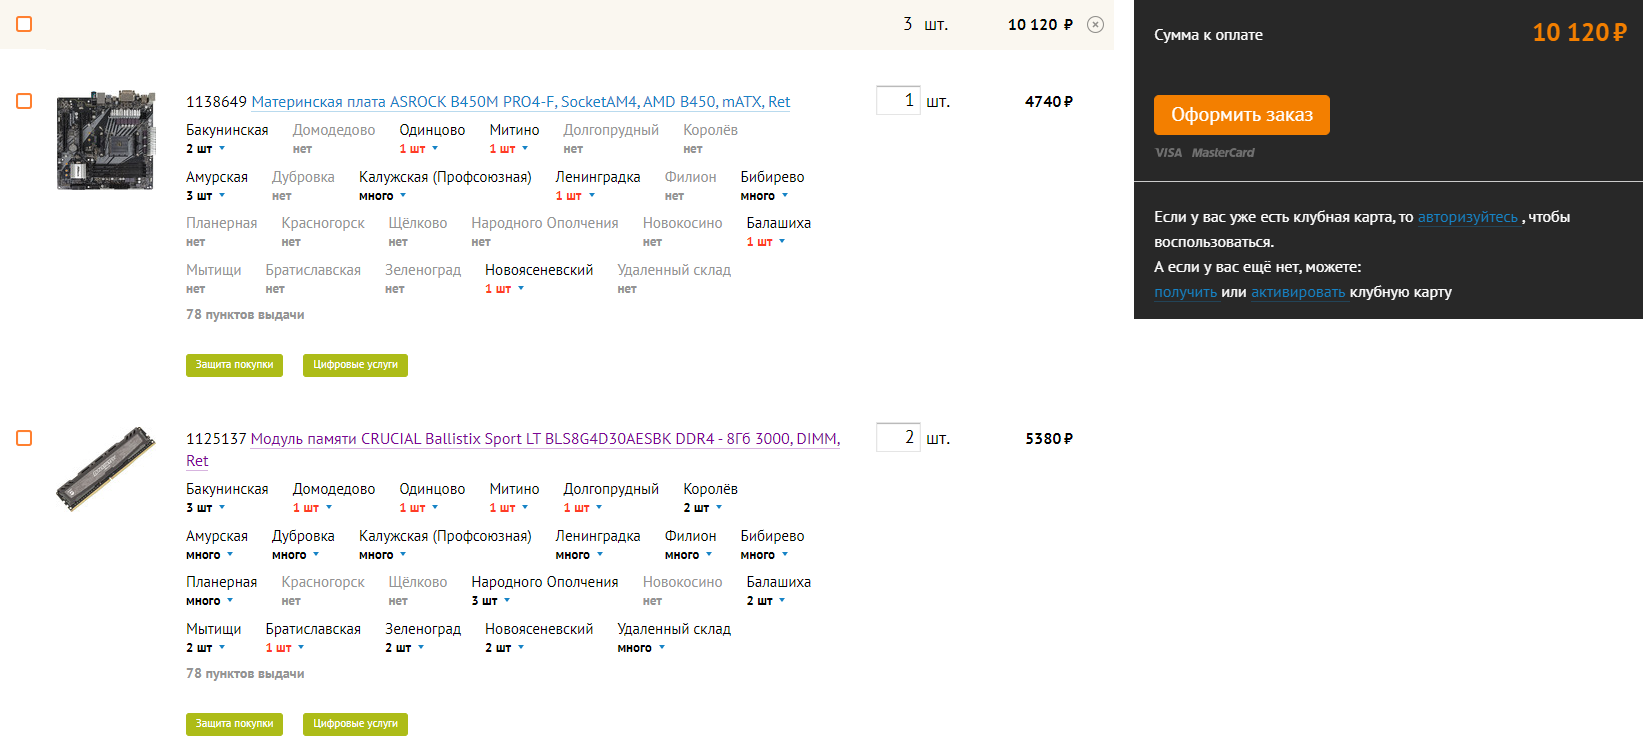
Task: Select the CRUCIAL Ballistix memory module checkbox
Action: [x=24, y=438]
